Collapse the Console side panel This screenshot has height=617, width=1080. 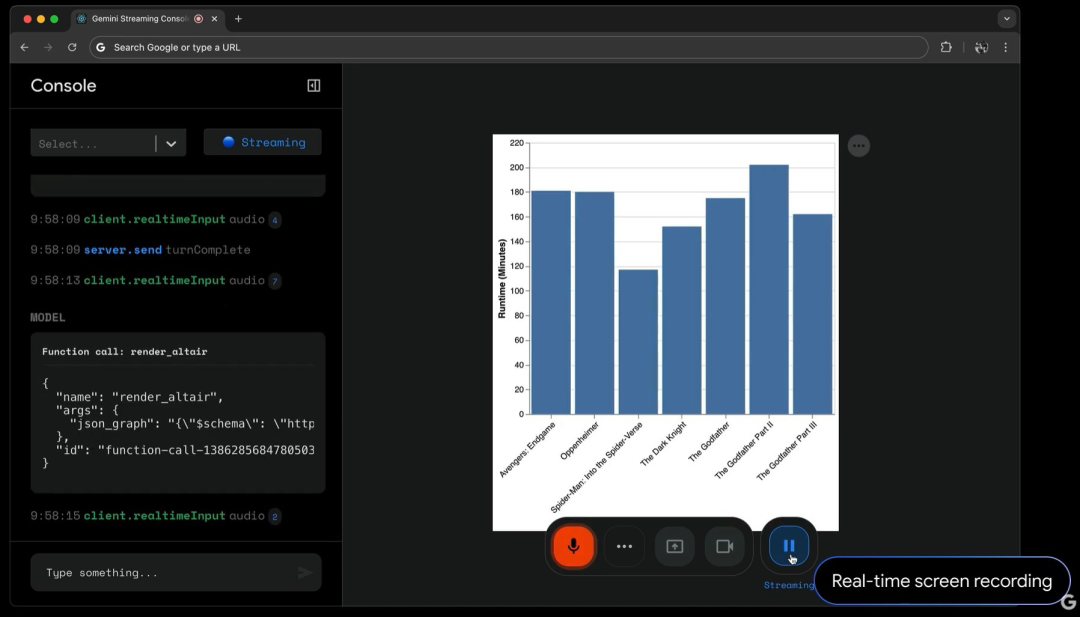point(313,86)
